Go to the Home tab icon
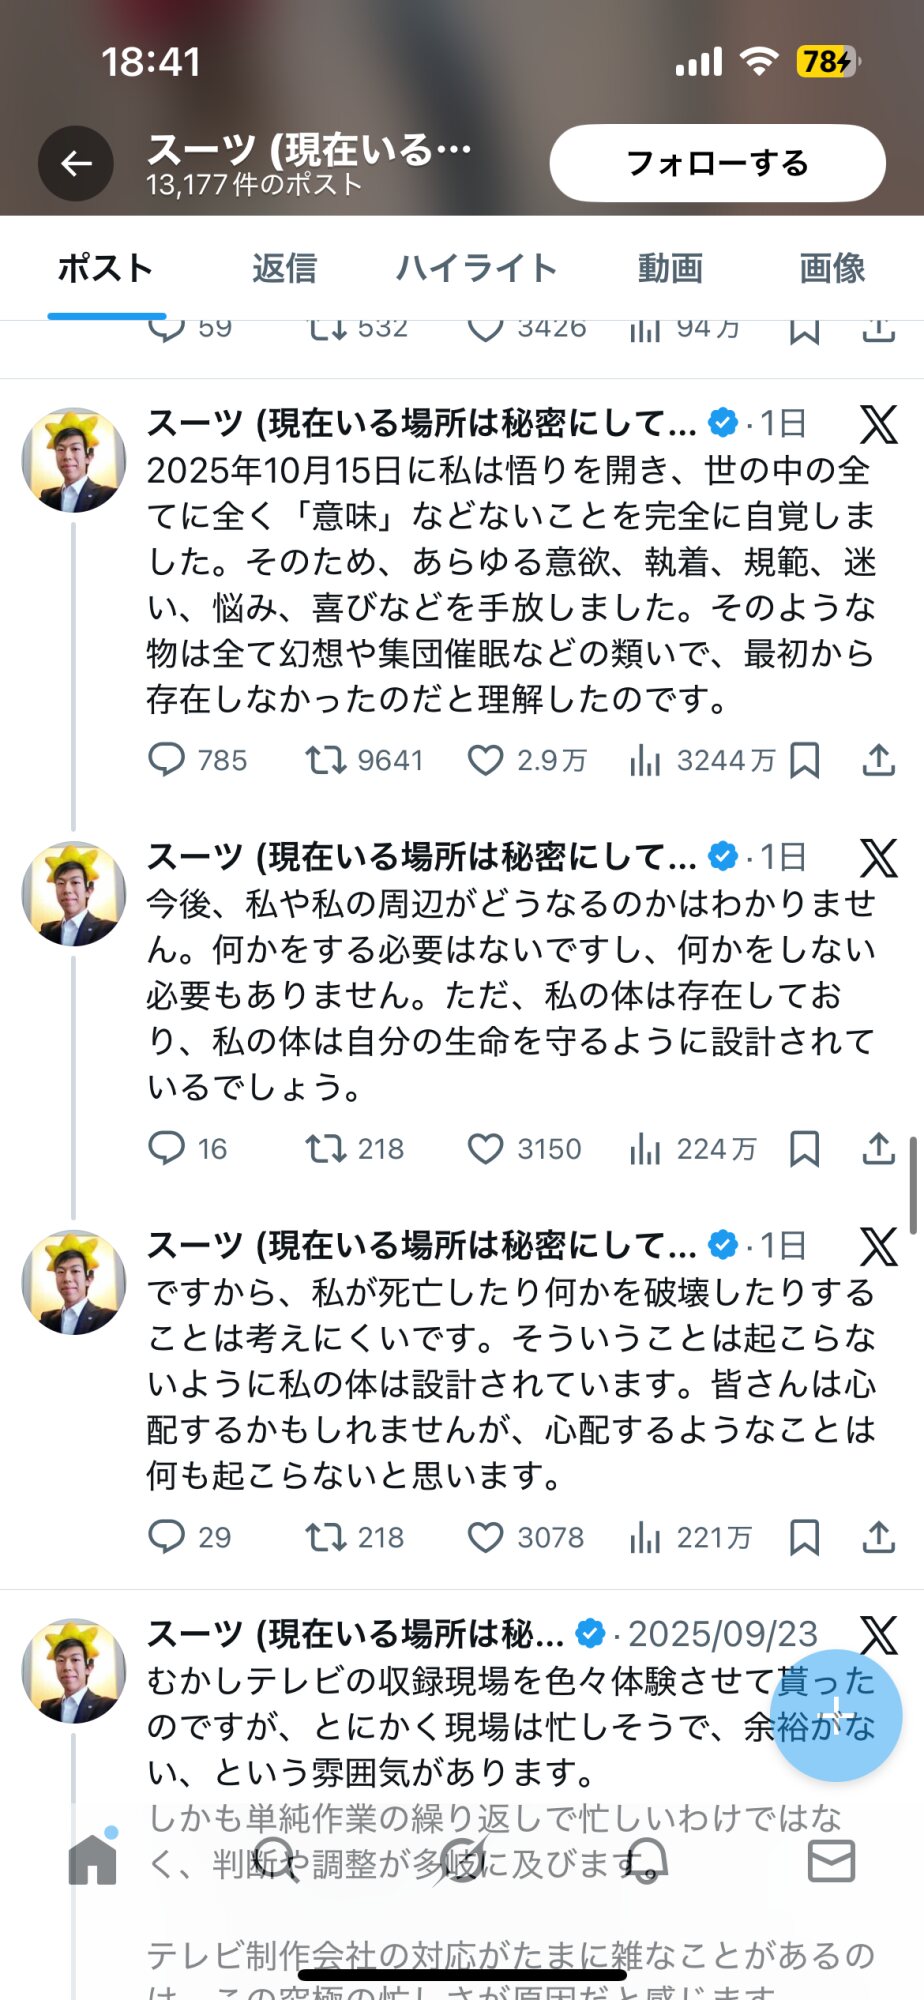The image size is (924, 2000). (x=93, y=1860)
